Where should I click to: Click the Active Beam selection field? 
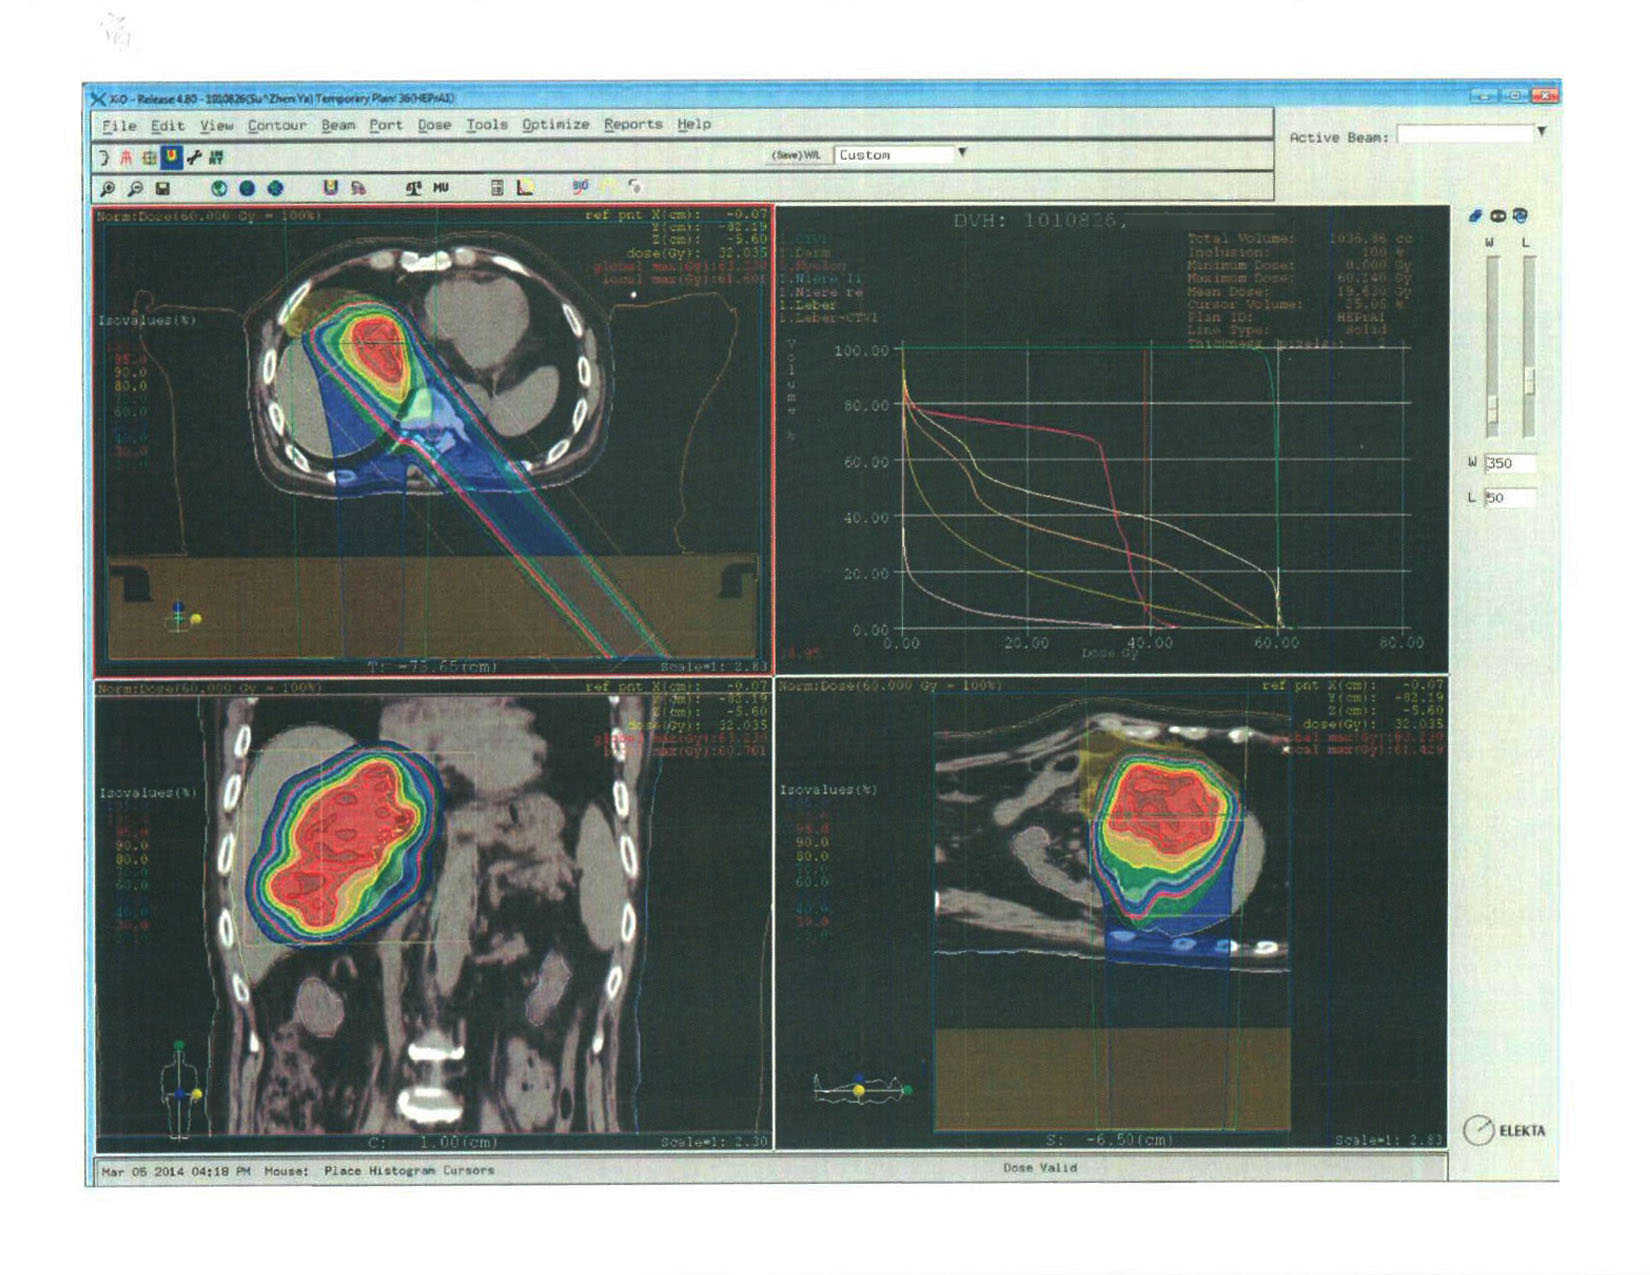coord(1464,134)
